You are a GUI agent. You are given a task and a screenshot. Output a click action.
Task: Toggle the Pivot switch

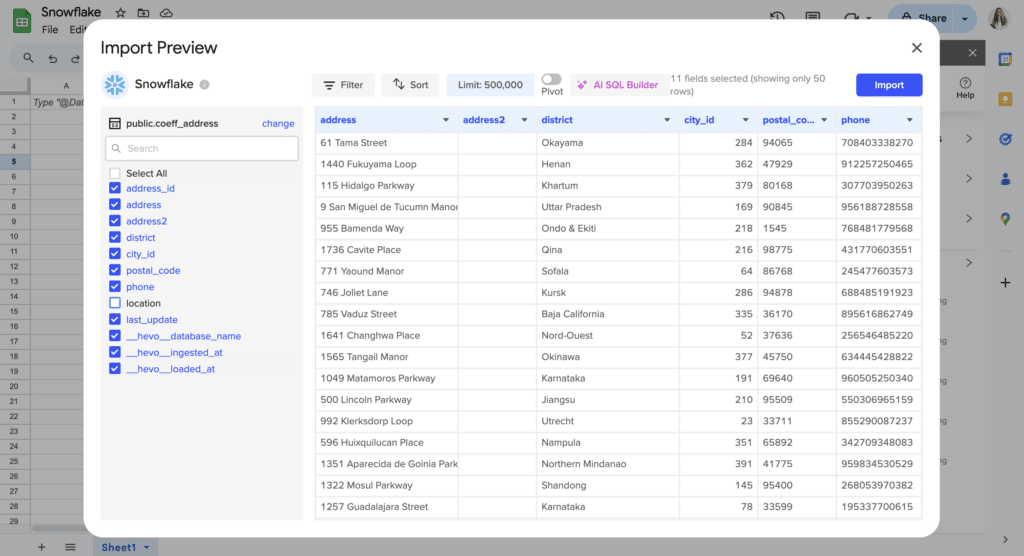(551, 79)
